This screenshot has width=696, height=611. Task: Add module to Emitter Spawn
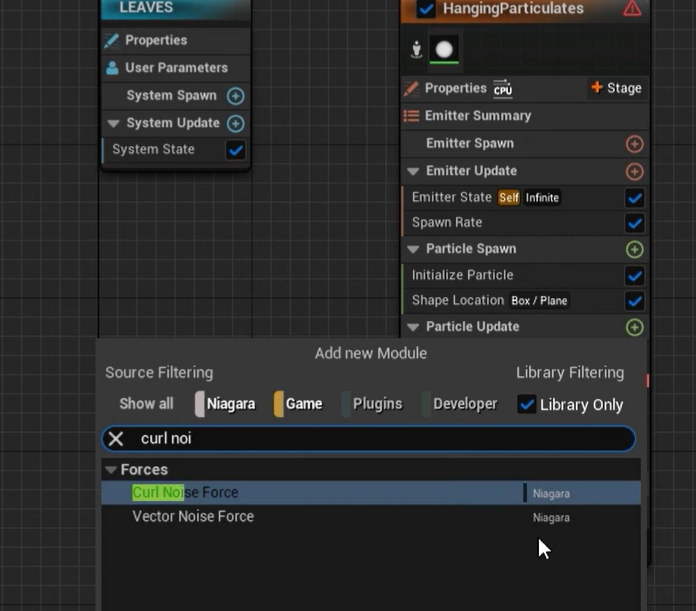pyautogui.click(x=634, y=144)
